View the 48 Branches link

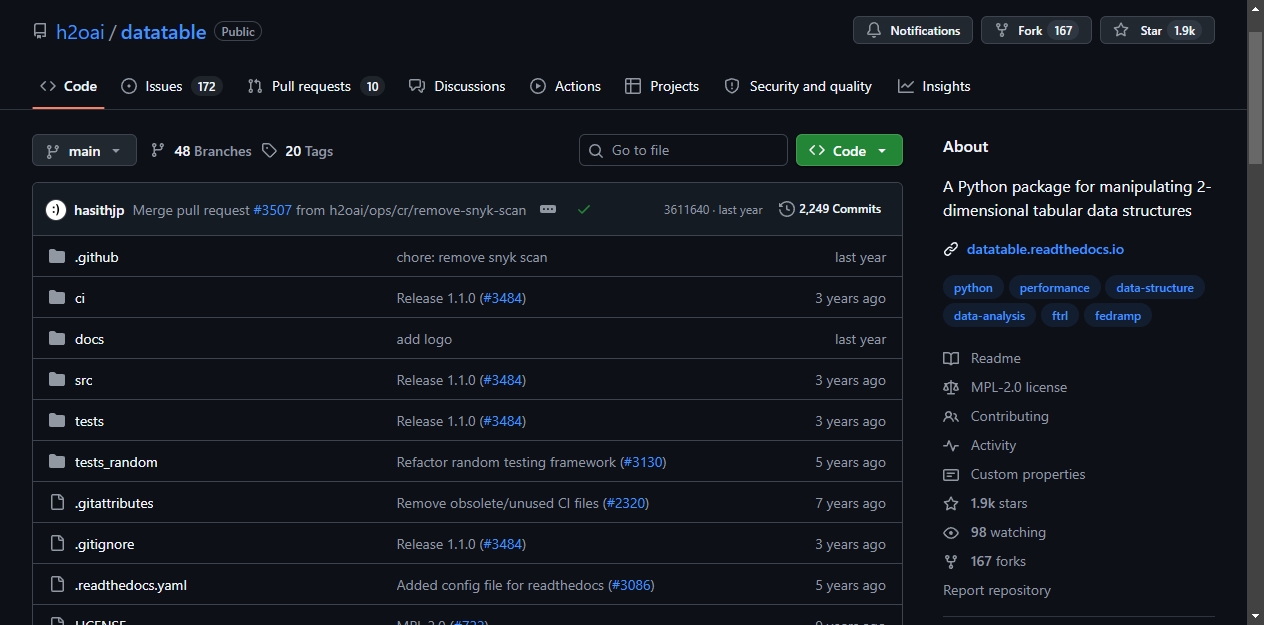click(x=201, y=151)
